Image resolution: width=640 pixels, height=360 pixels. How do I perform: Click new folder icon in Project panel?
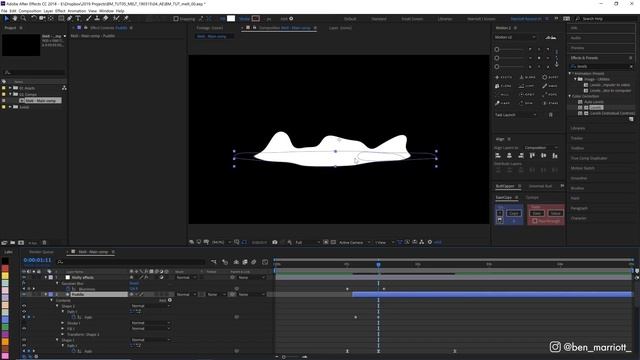(x=13, y=242)
